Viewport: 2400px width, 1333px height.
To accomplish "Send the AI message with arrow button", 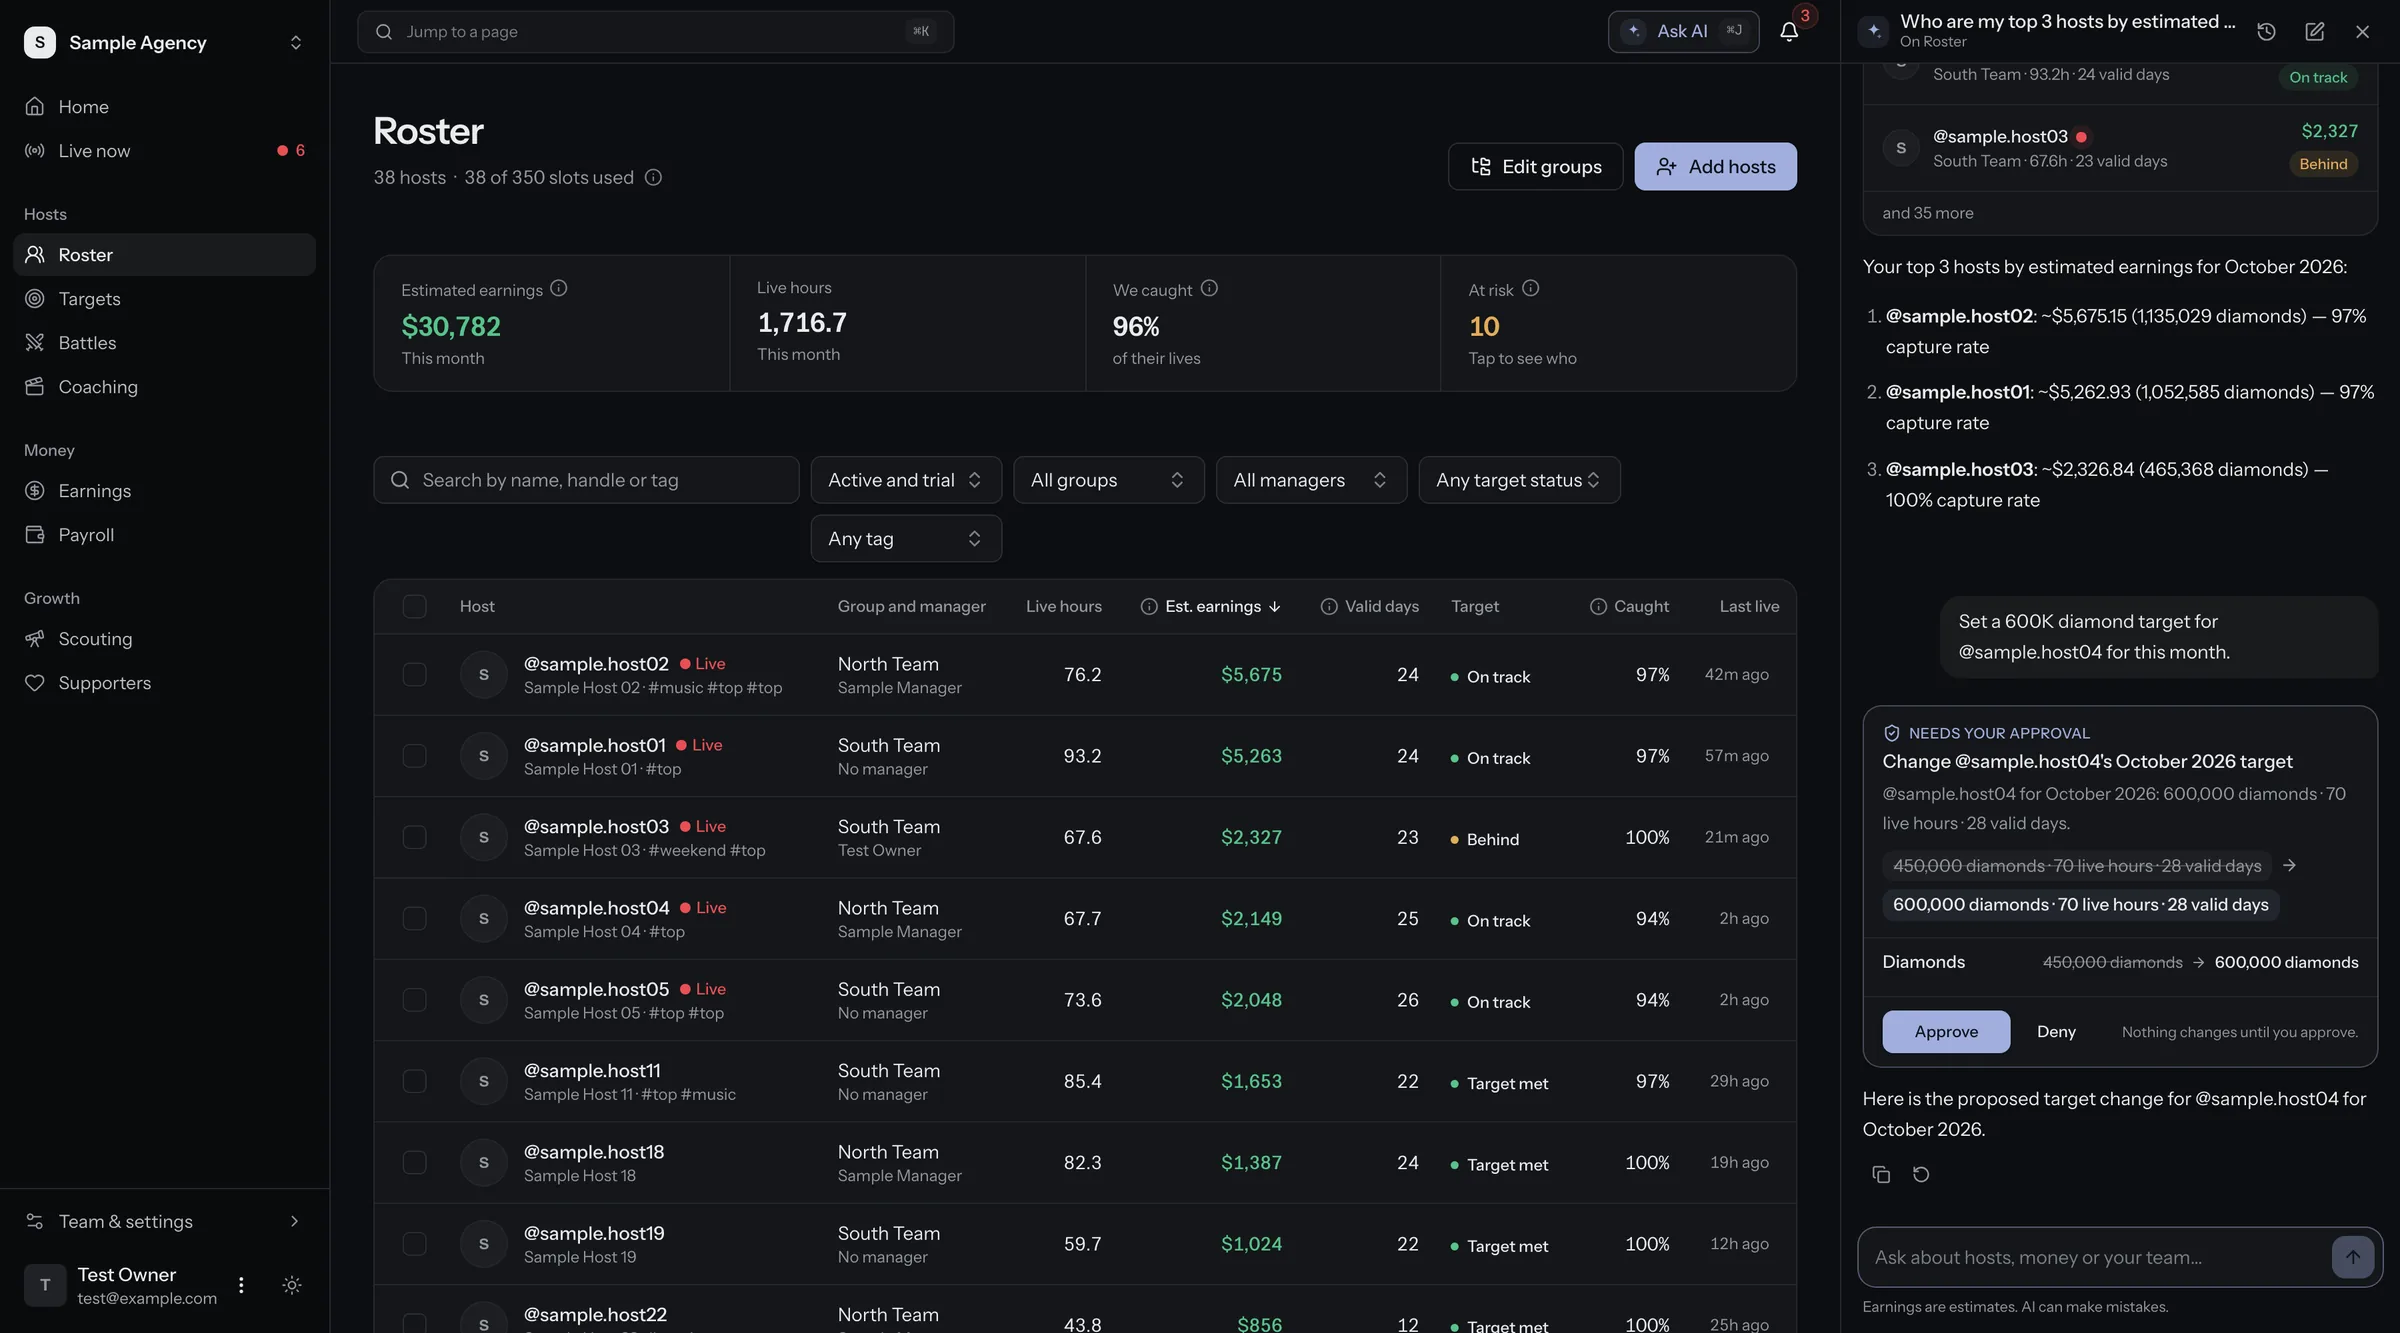I will click(2352, 1257).
